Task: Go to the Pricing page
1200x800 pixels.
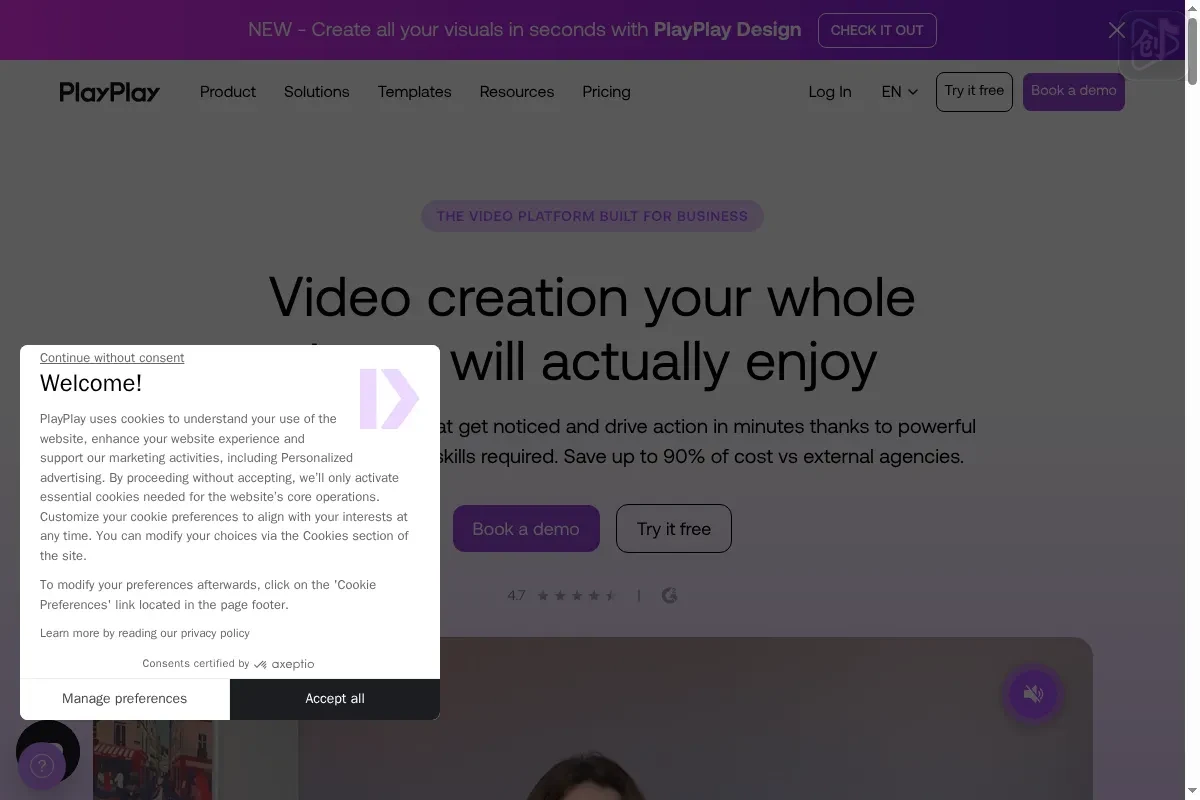Action: point(606,92)
